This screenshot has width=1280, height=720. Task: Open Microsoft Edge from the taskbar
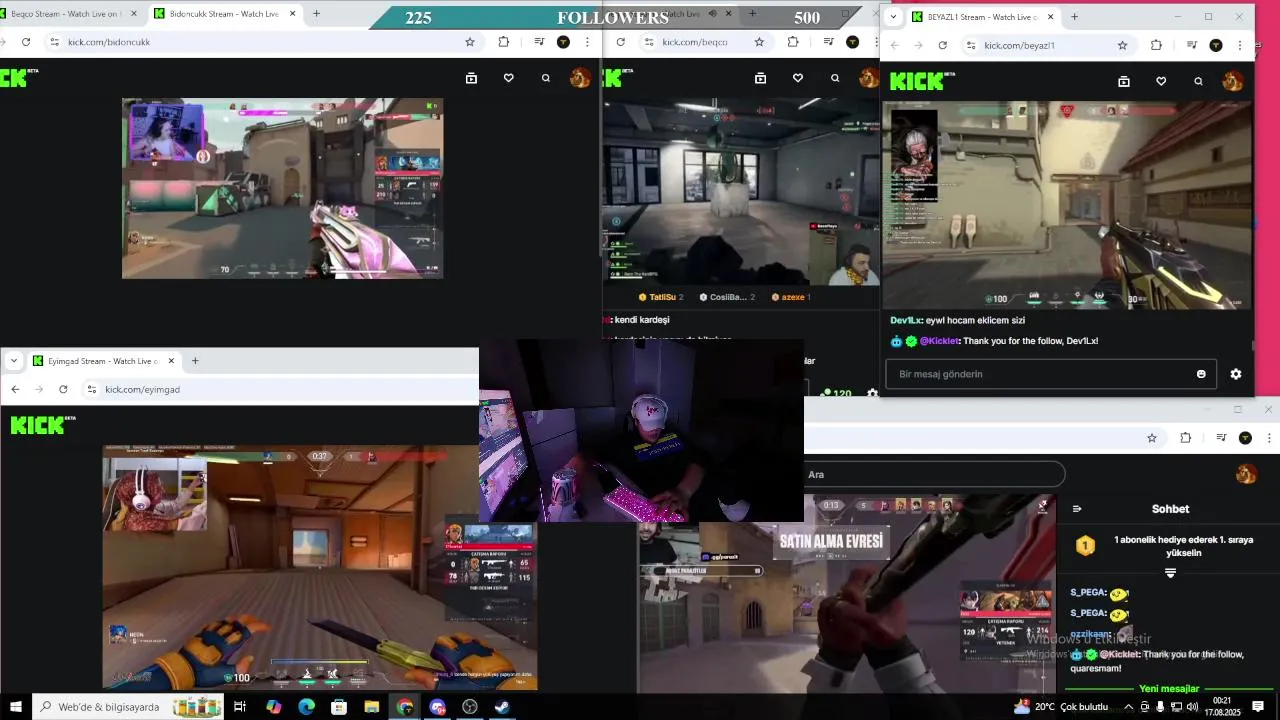click(306, 707)
